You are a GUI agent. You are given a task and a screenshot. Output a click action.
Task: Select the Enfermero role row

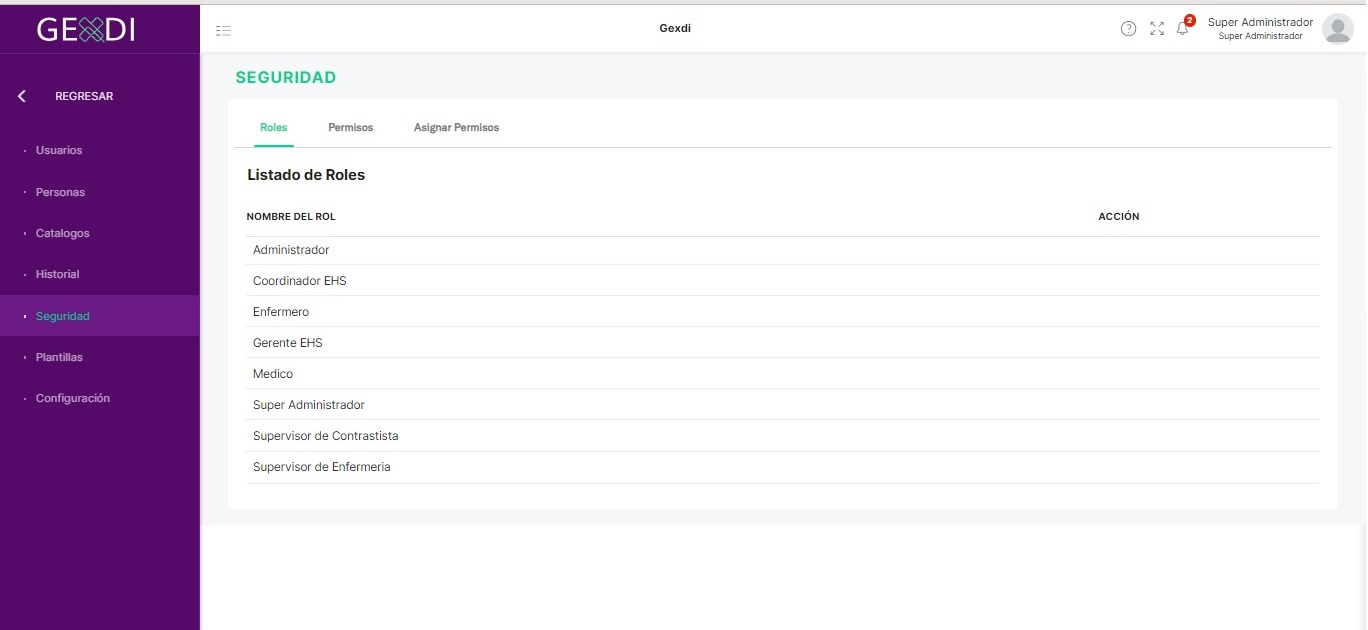[782, 312]
